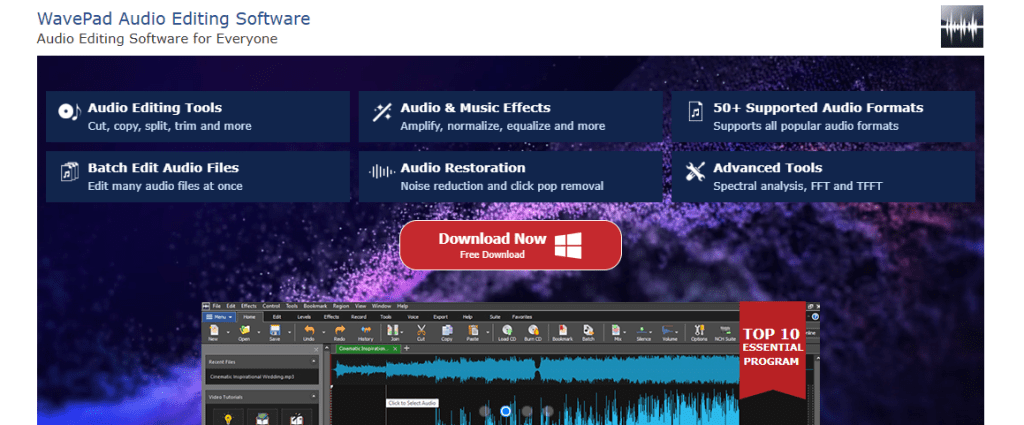Expand the dropdown arrow next to Mix

(x=624, y=332)
